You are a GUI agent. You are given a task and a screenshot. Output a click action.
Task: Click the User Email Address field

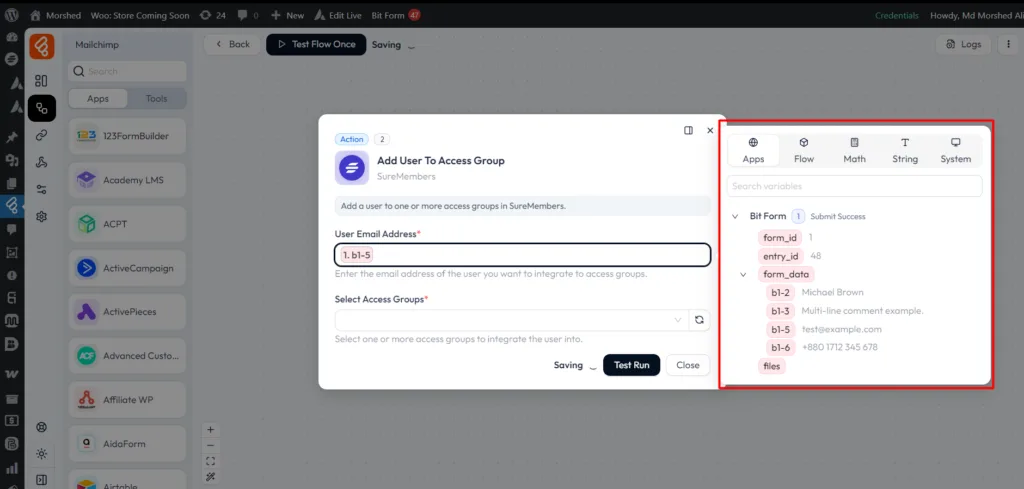(x=522, y=255)
